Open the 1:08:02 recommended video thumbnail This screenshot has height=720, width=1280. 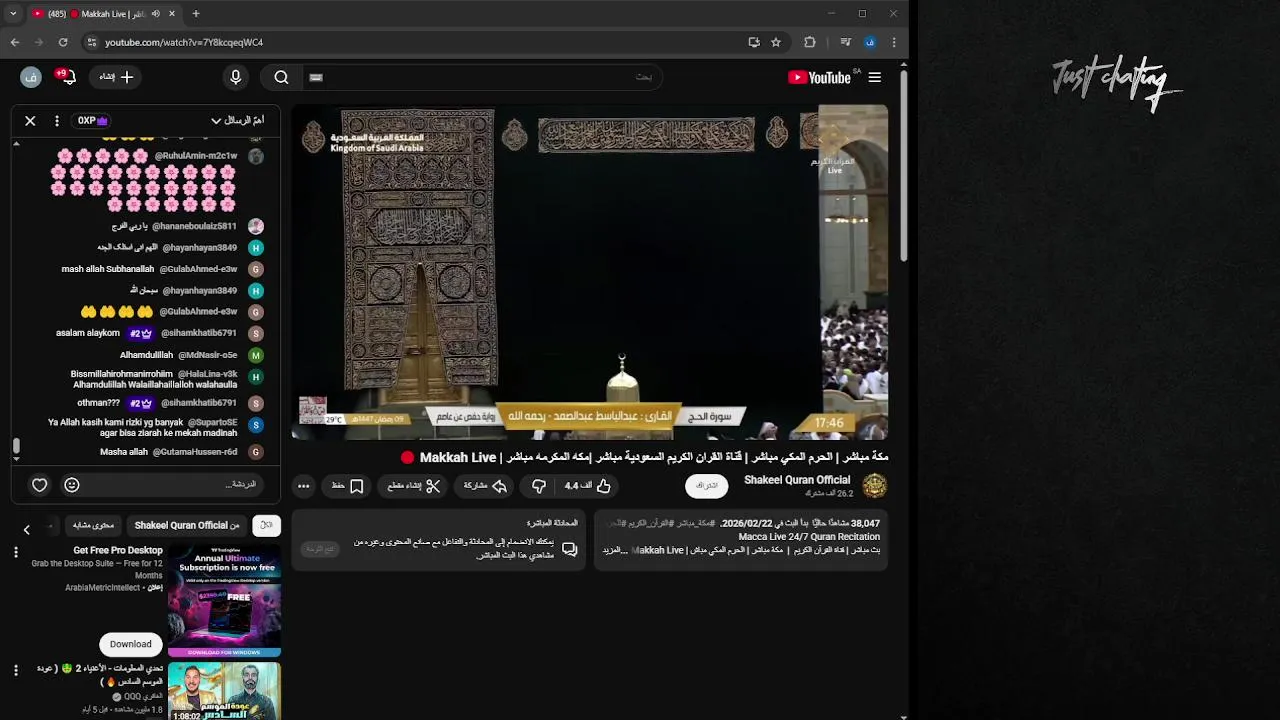coord(224,691)
